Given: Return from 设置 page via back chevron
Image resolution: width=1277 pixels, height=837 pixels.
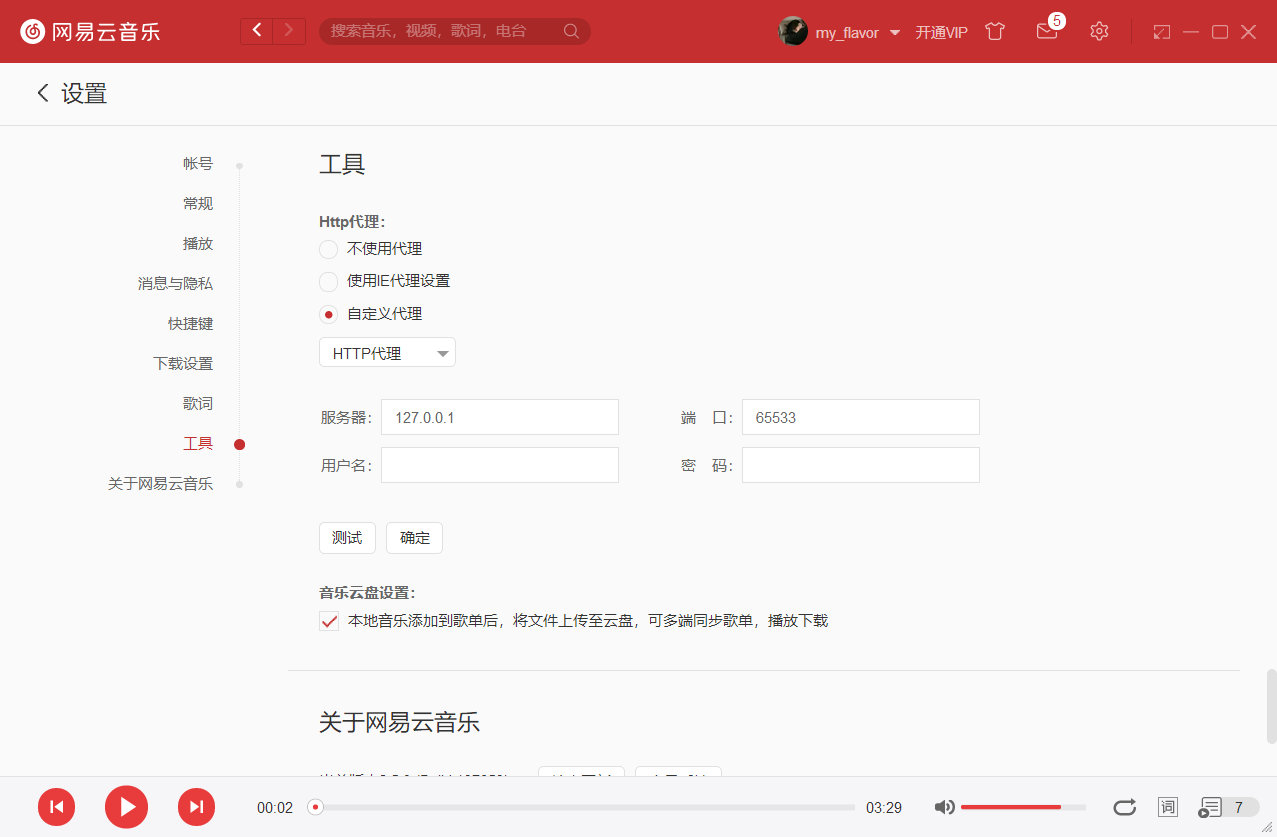Looking at the screenshot, I should tap(43, 93).
